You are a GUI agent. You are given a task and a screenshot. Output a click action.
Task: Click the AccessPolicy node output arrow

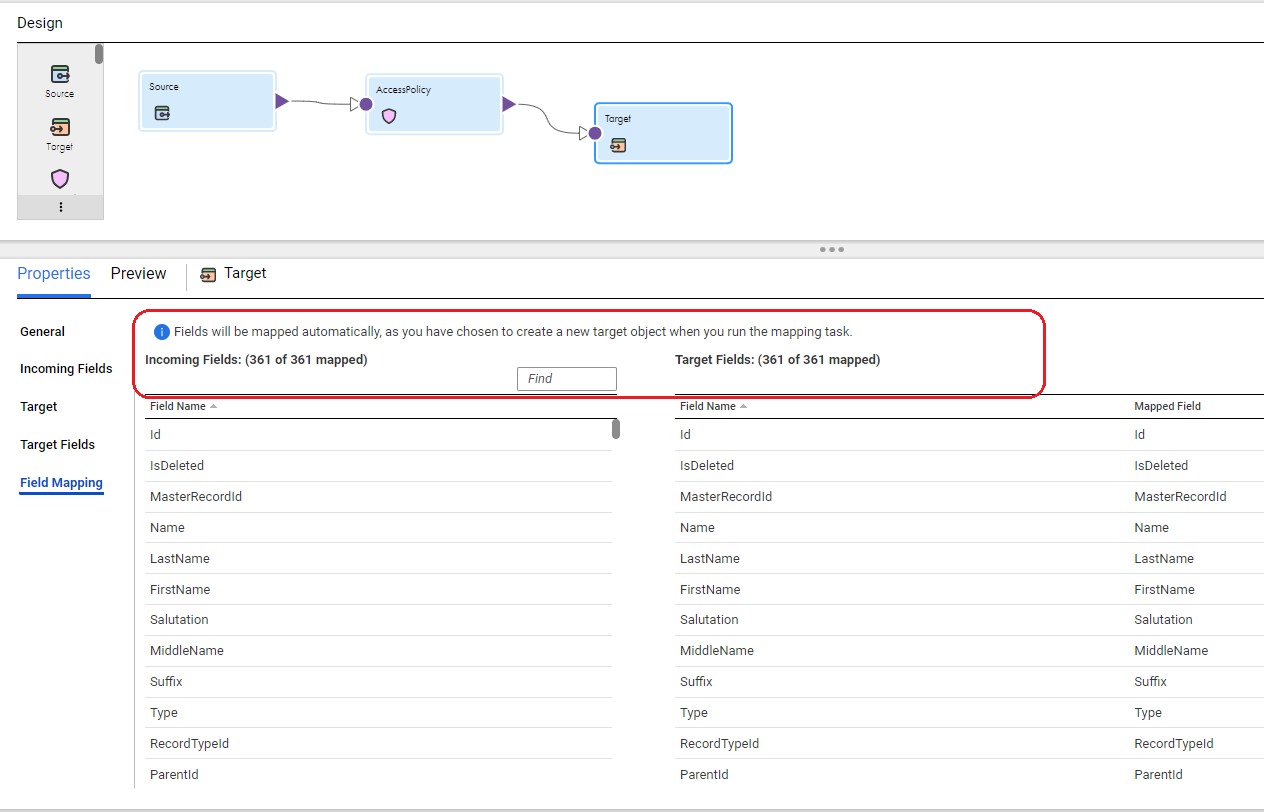coord(509,104)
